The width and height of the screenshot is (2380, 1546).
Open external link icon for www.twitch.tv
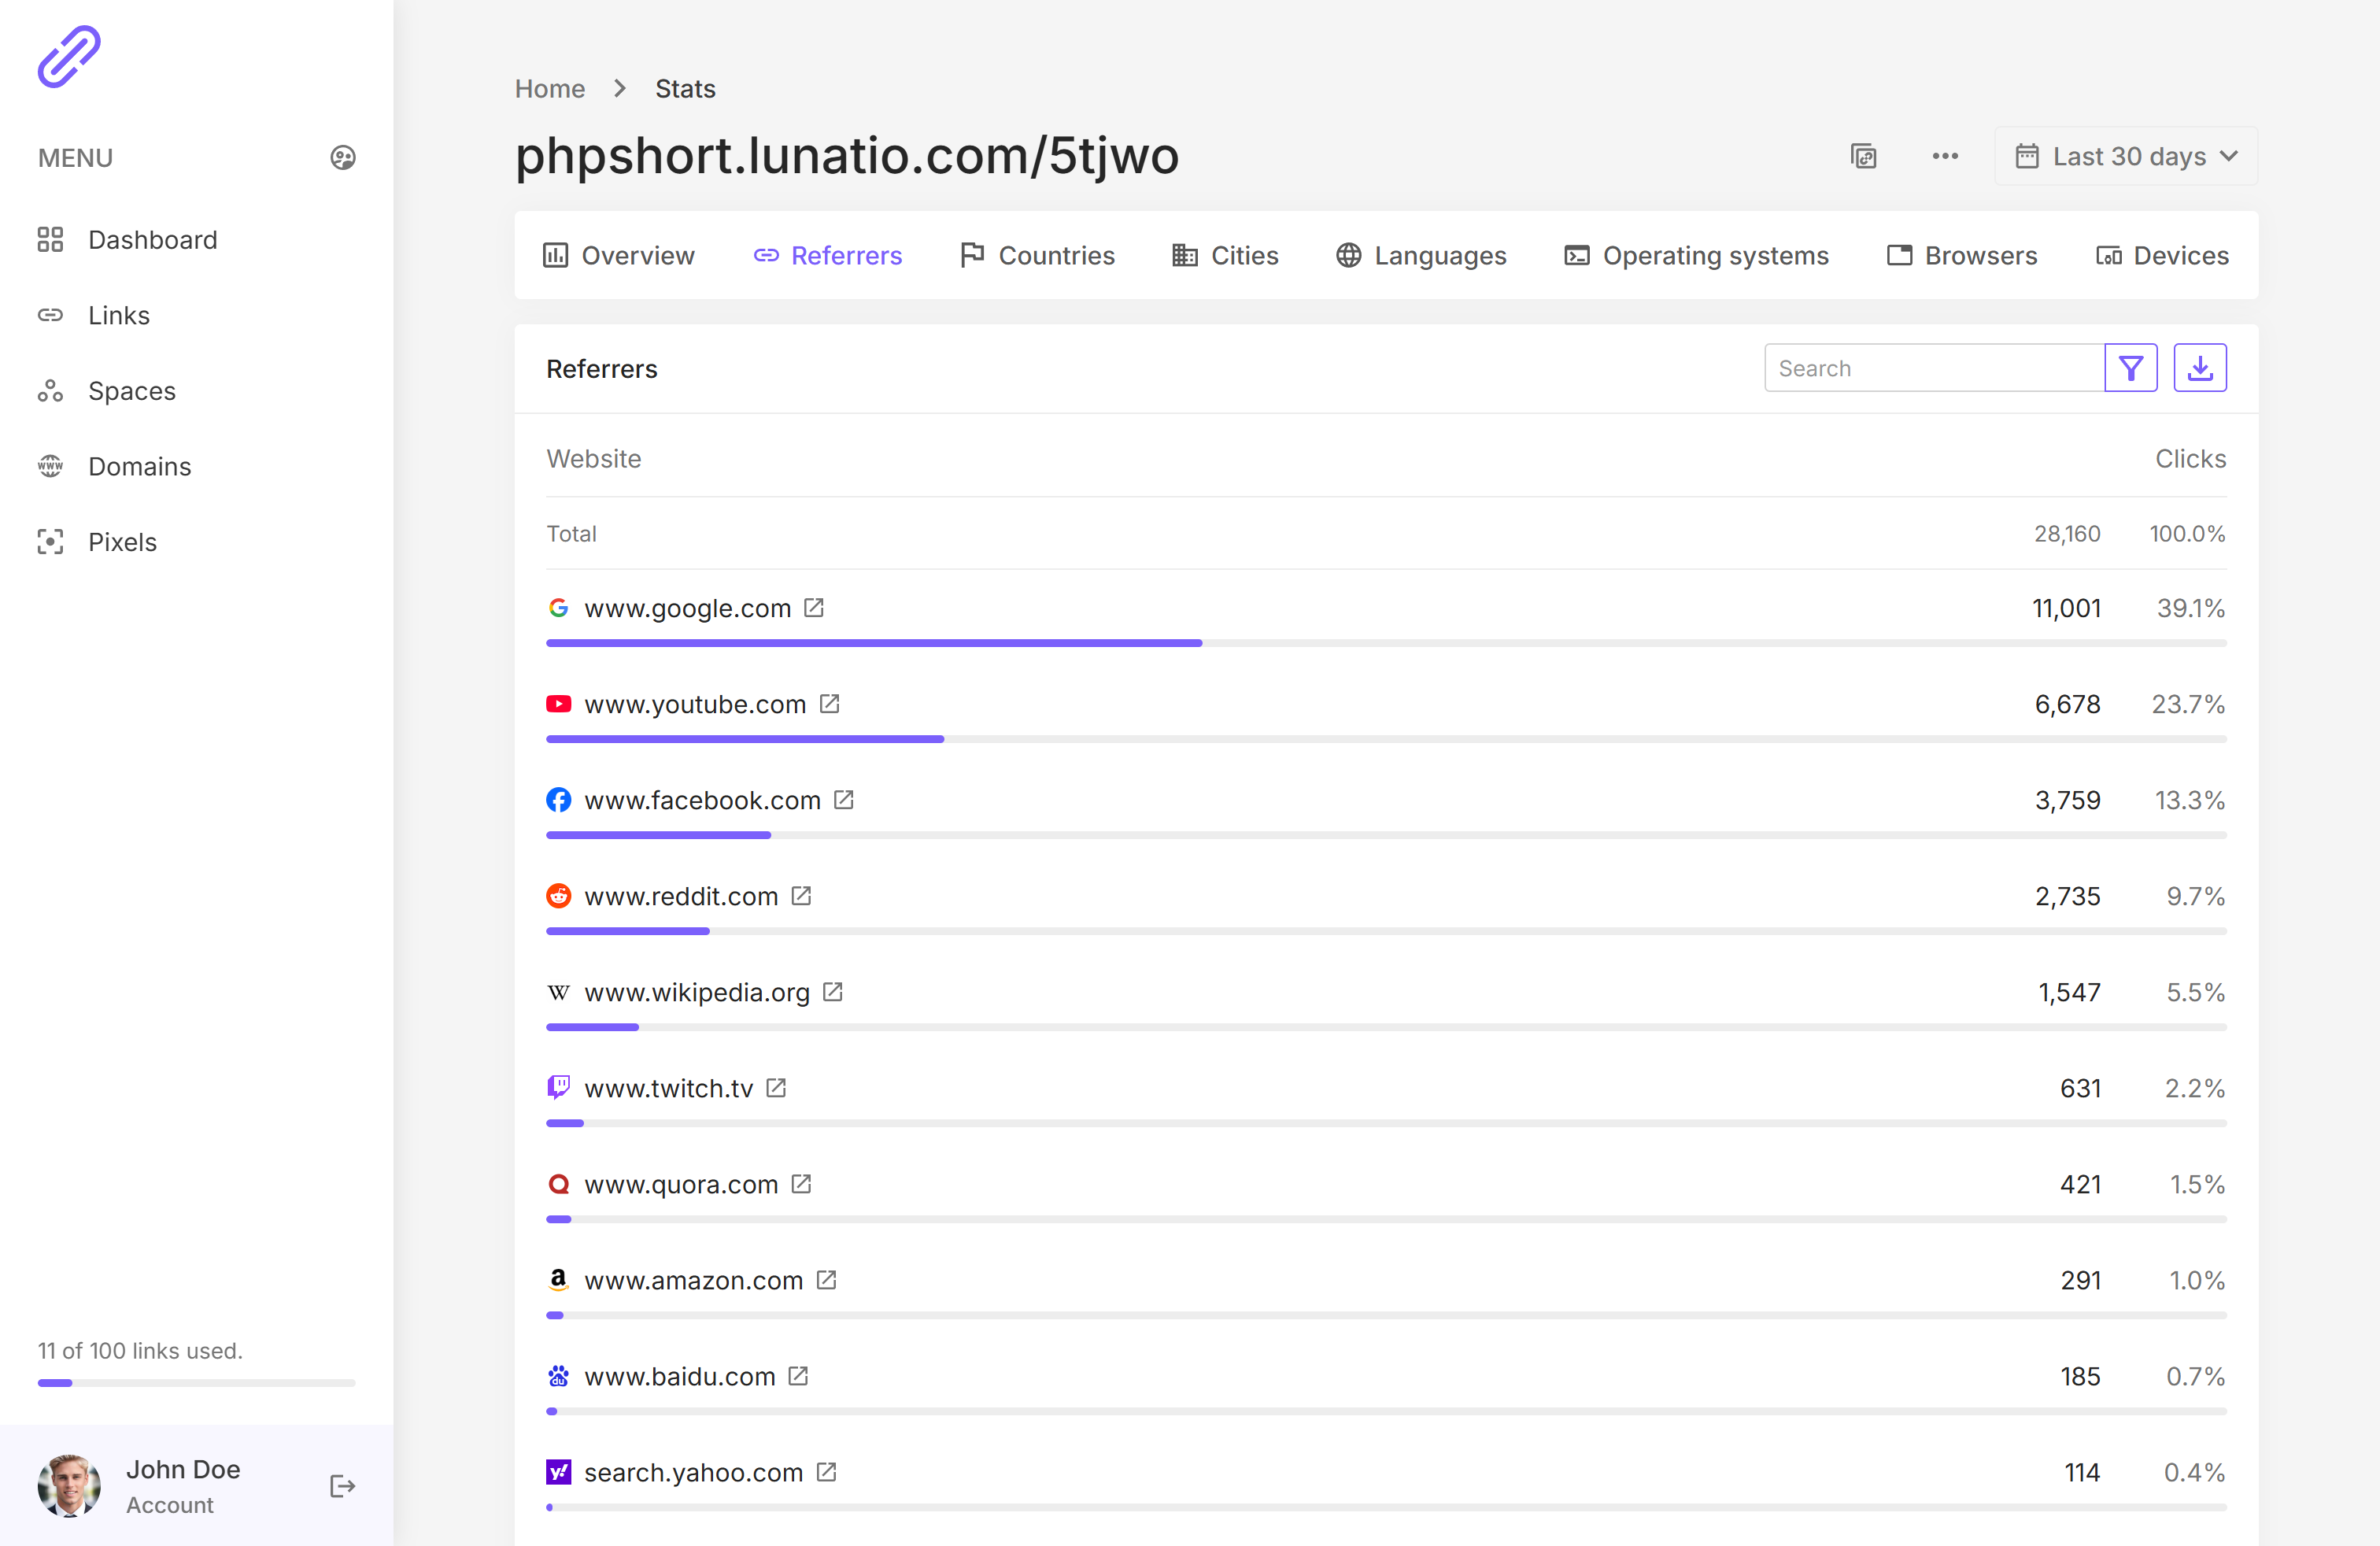776,1088
